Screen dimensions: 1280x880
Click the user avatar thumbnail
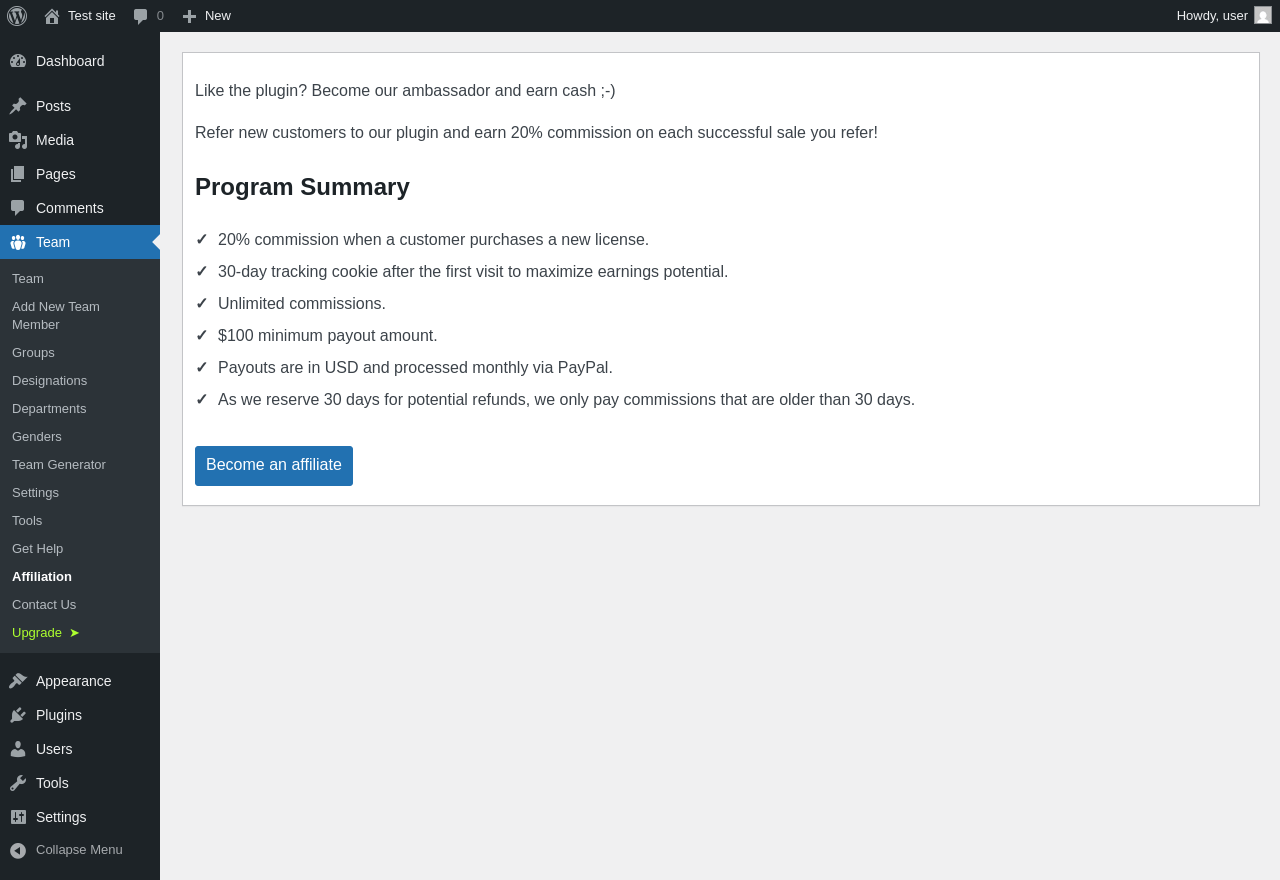pyautogui.click(x=1263, y=16)
